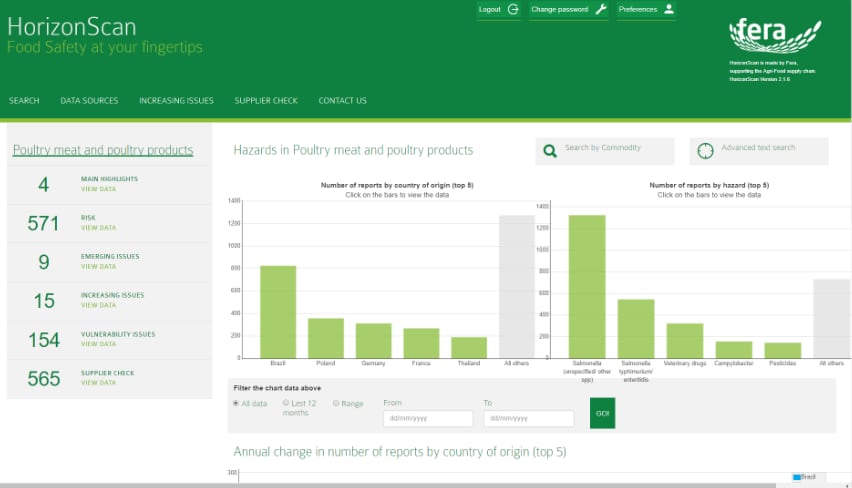
Task: Open SUPPLIER CHECK in navigation bar
Action: tap(266, 101)
